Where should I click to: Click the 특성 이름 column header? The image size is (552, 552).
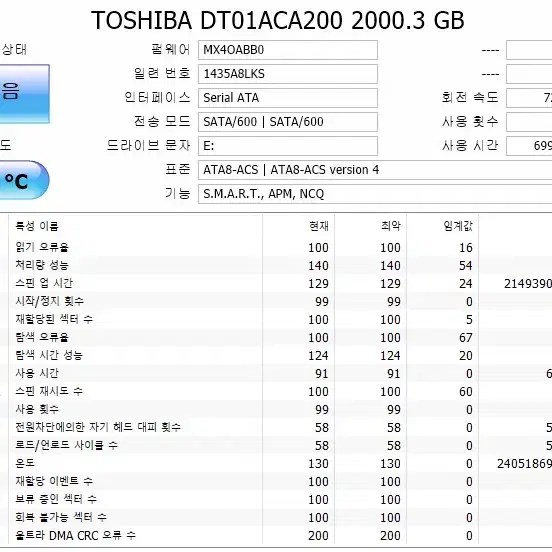click(37, 226)
